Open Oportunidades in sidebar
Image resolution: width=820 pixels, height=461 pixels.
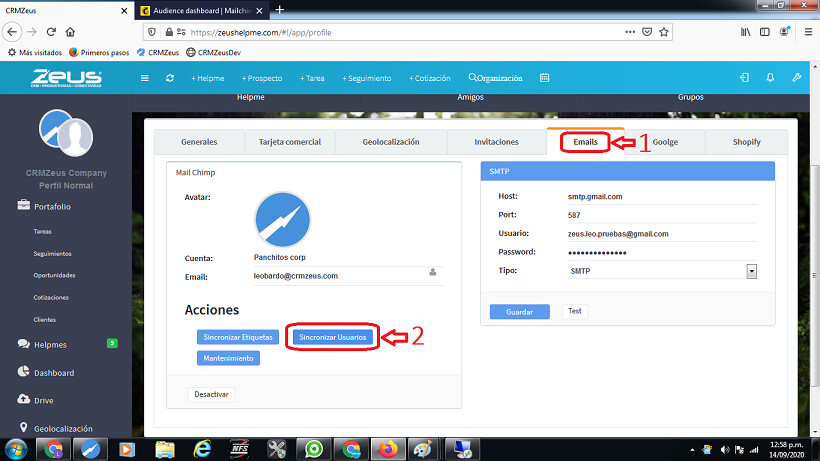(54, 275)
